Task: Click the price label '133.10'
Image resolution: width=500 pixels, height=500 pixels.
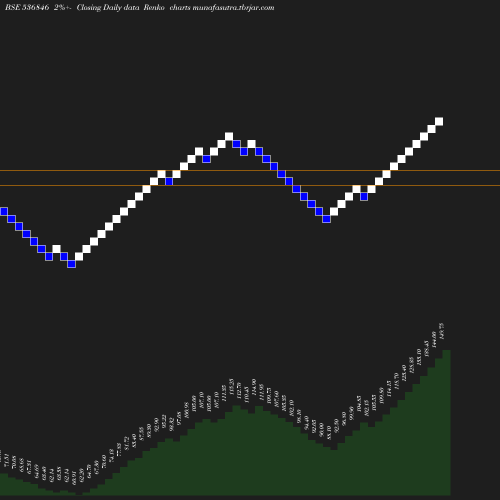Action: 419,357
